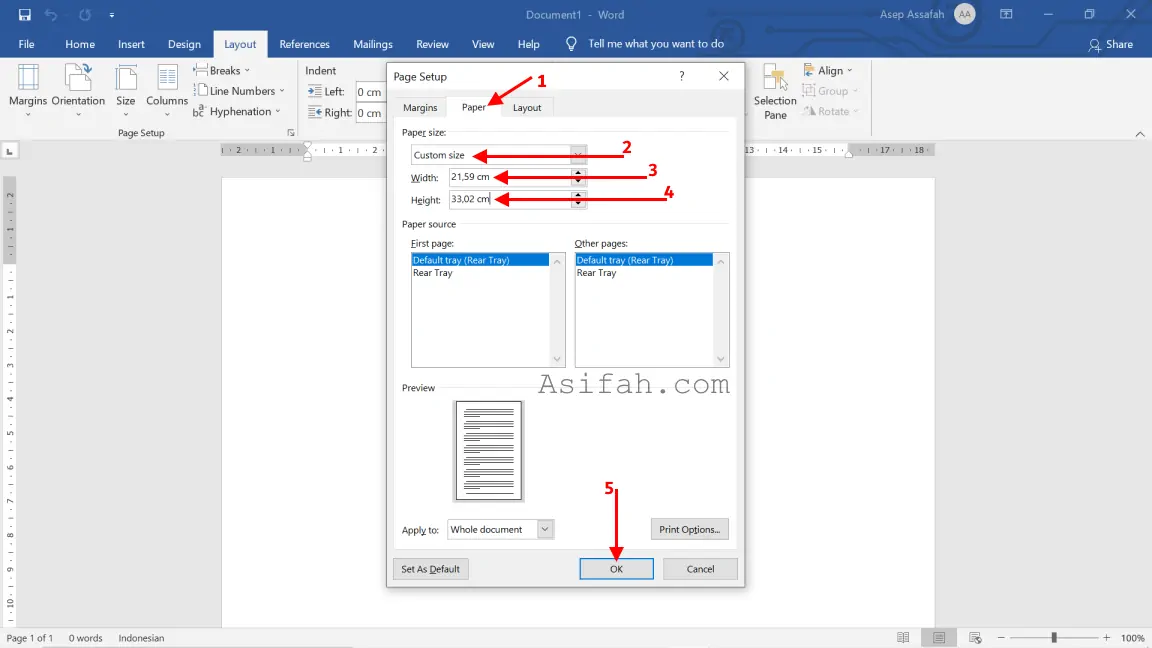Image resolution: width=1152 pixels, height=648 pixels.
Task: Switch to the References tab
Action: pyautogui.click(x=304, y=44)
